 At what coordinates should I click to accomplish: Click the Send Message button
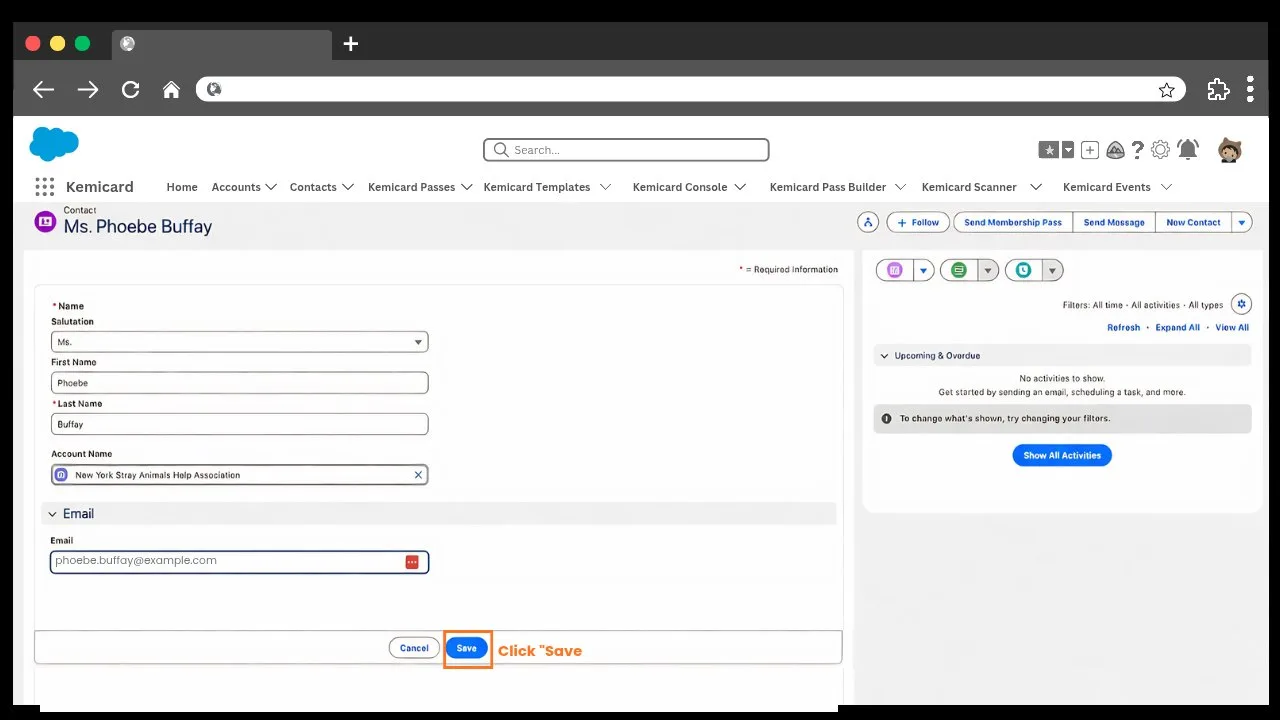tap(1114, 222)
